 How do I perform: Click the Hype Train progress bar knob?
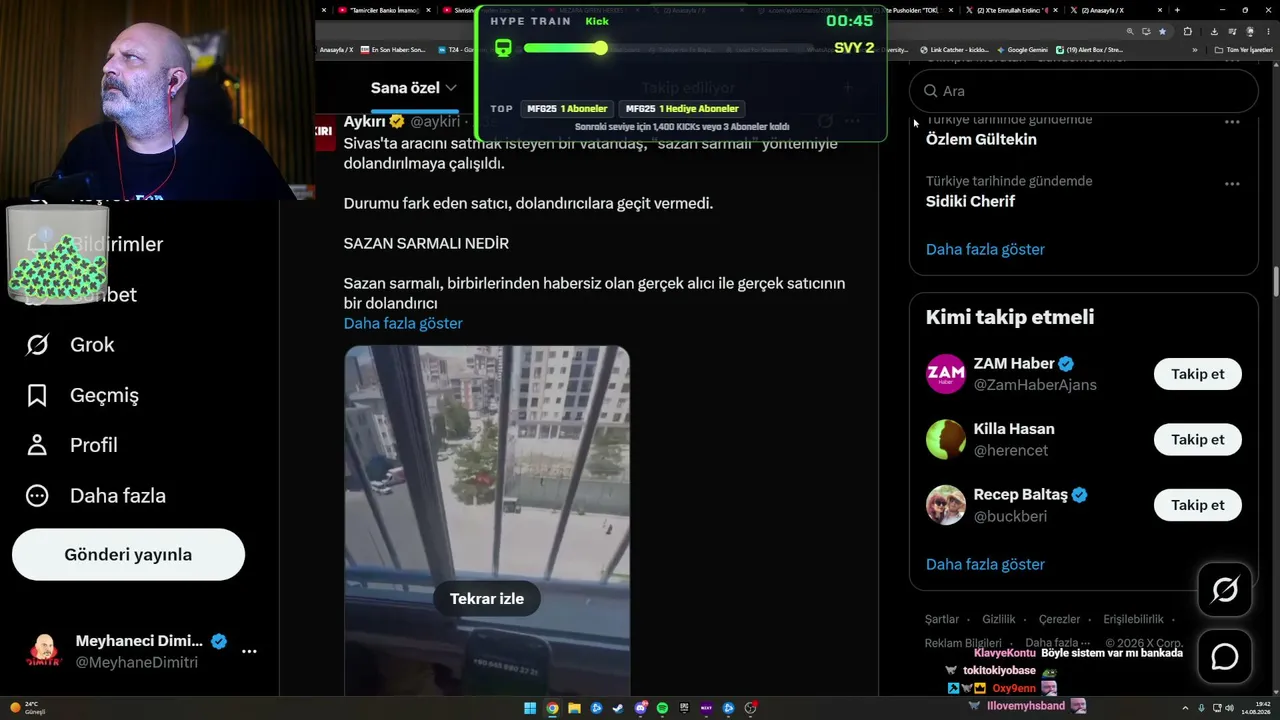tap(600, 48)
